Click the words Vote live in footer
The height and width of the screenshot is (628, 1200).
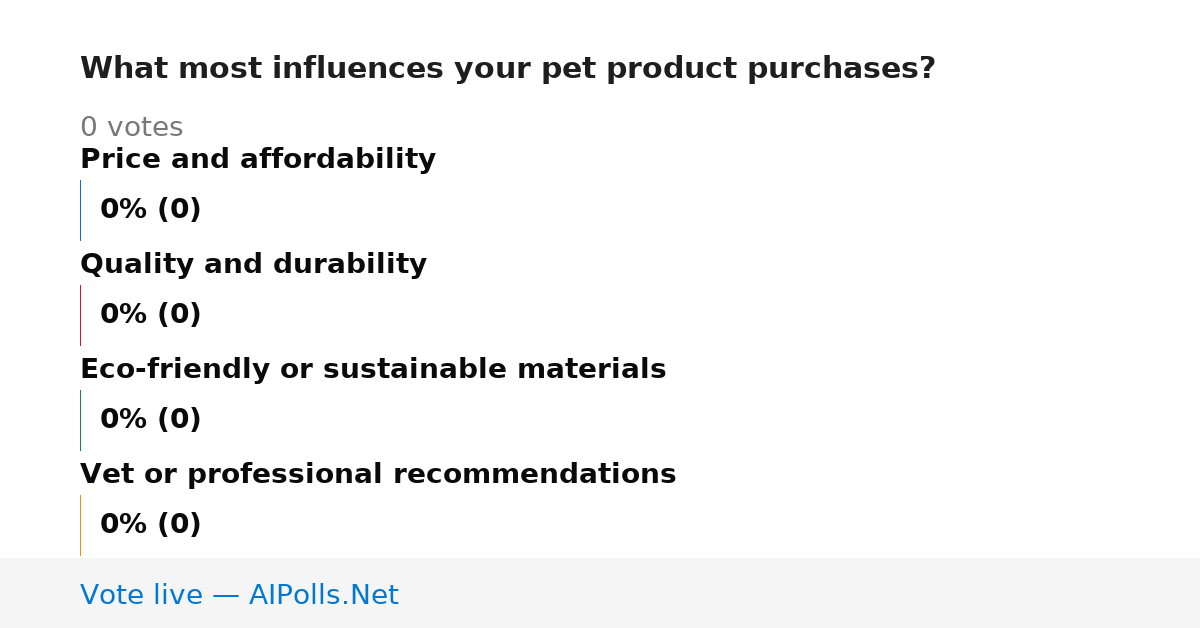[x=141, y=595]
